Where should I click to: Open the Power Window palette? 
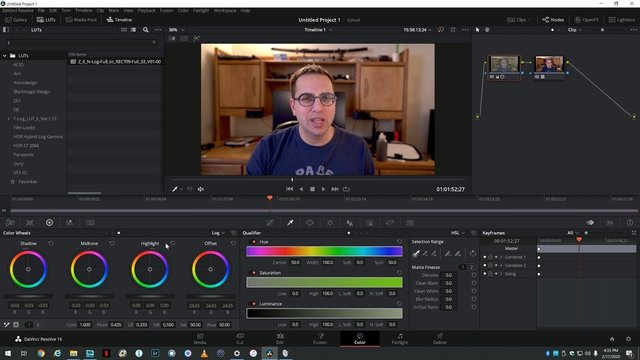coord(310,222)
